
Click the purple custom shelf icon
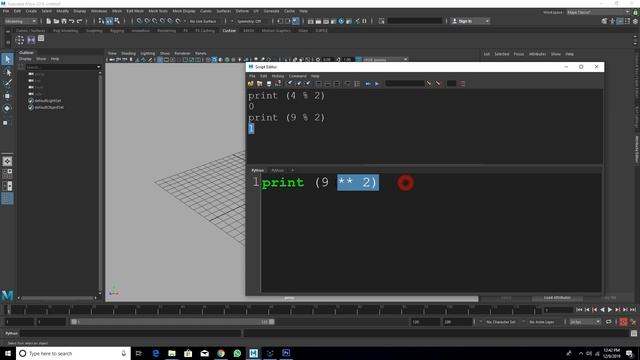click(x=31, y=40)
